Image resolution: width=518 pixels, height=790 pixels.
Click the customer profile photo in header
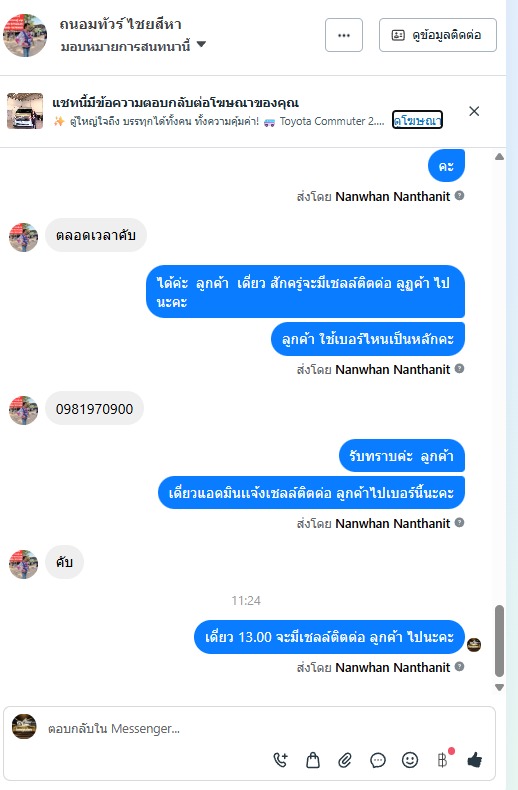[25, 35]
